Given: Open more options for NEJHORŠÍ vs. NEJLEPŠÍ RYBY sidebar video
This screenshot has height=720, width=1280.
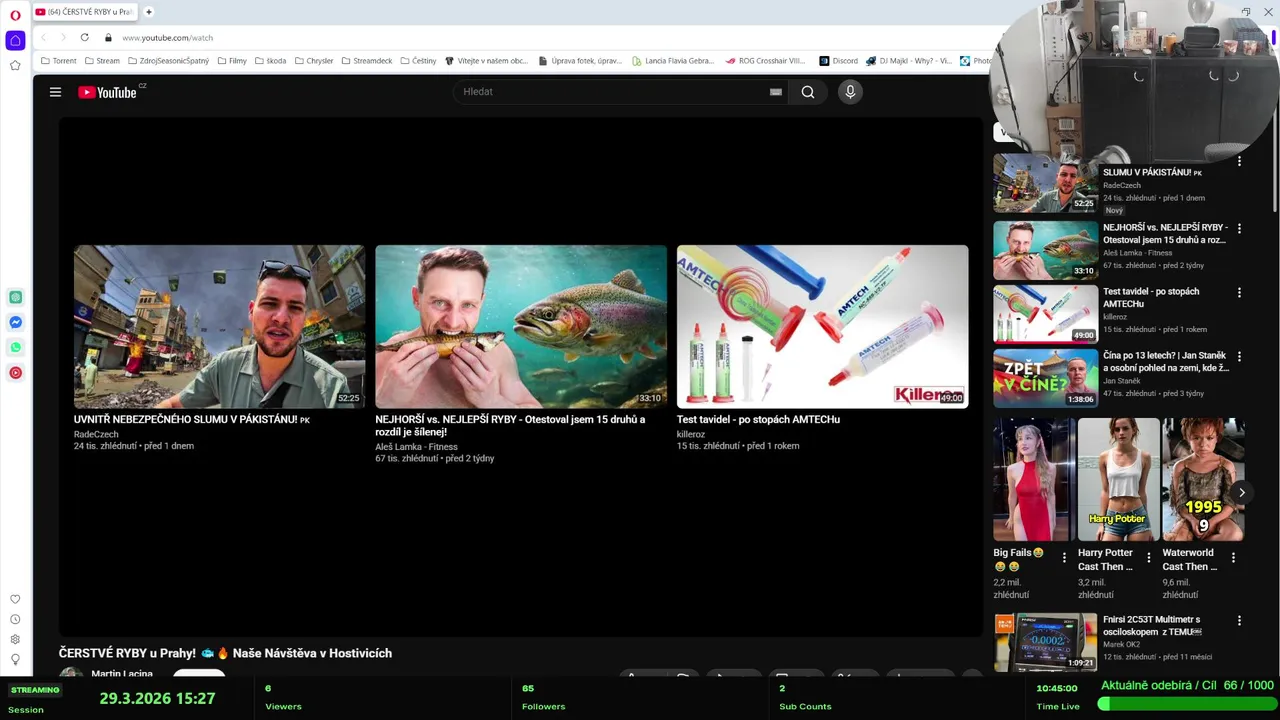Looking at the screenshot, I should [1239, 228].
